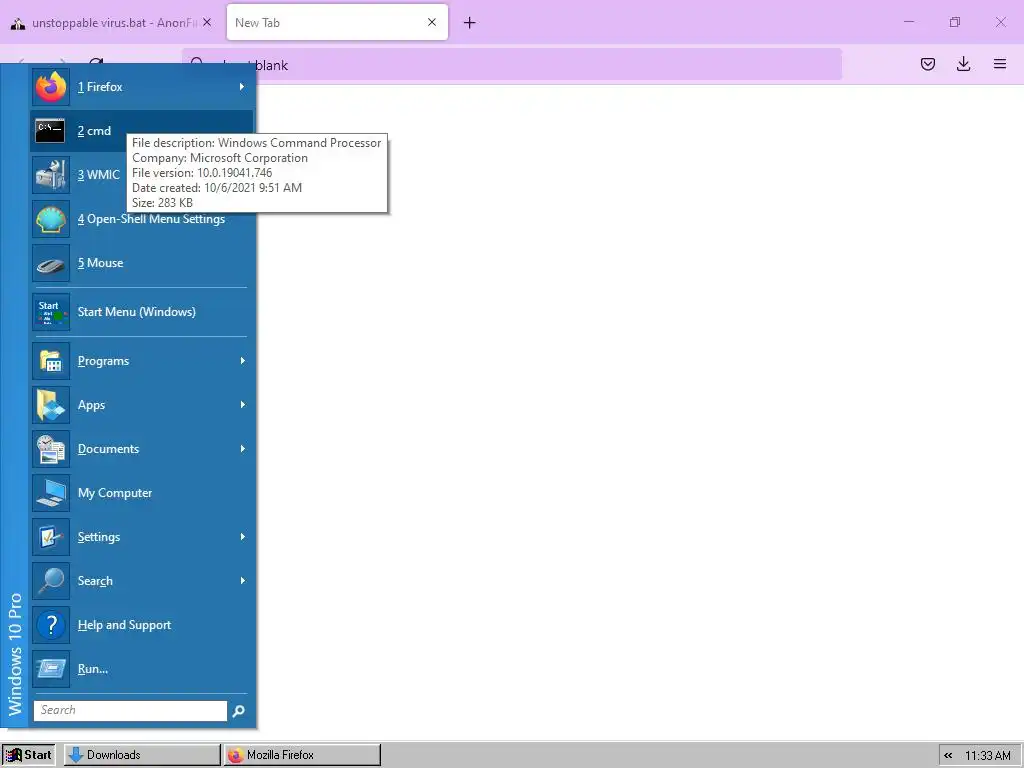Click the Run... icon
1024x768 pixels.
tap(51, 669)
